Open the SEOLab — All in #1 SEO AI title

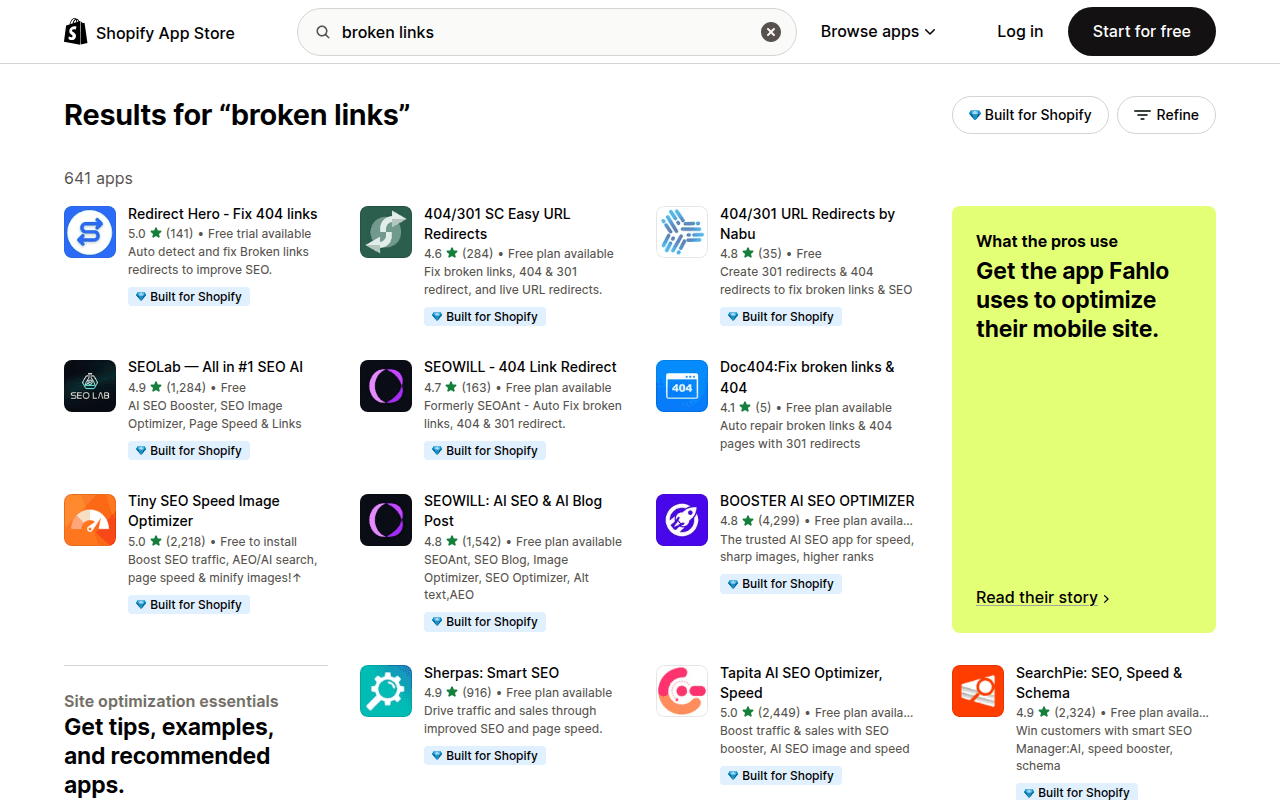pos(216,367)
